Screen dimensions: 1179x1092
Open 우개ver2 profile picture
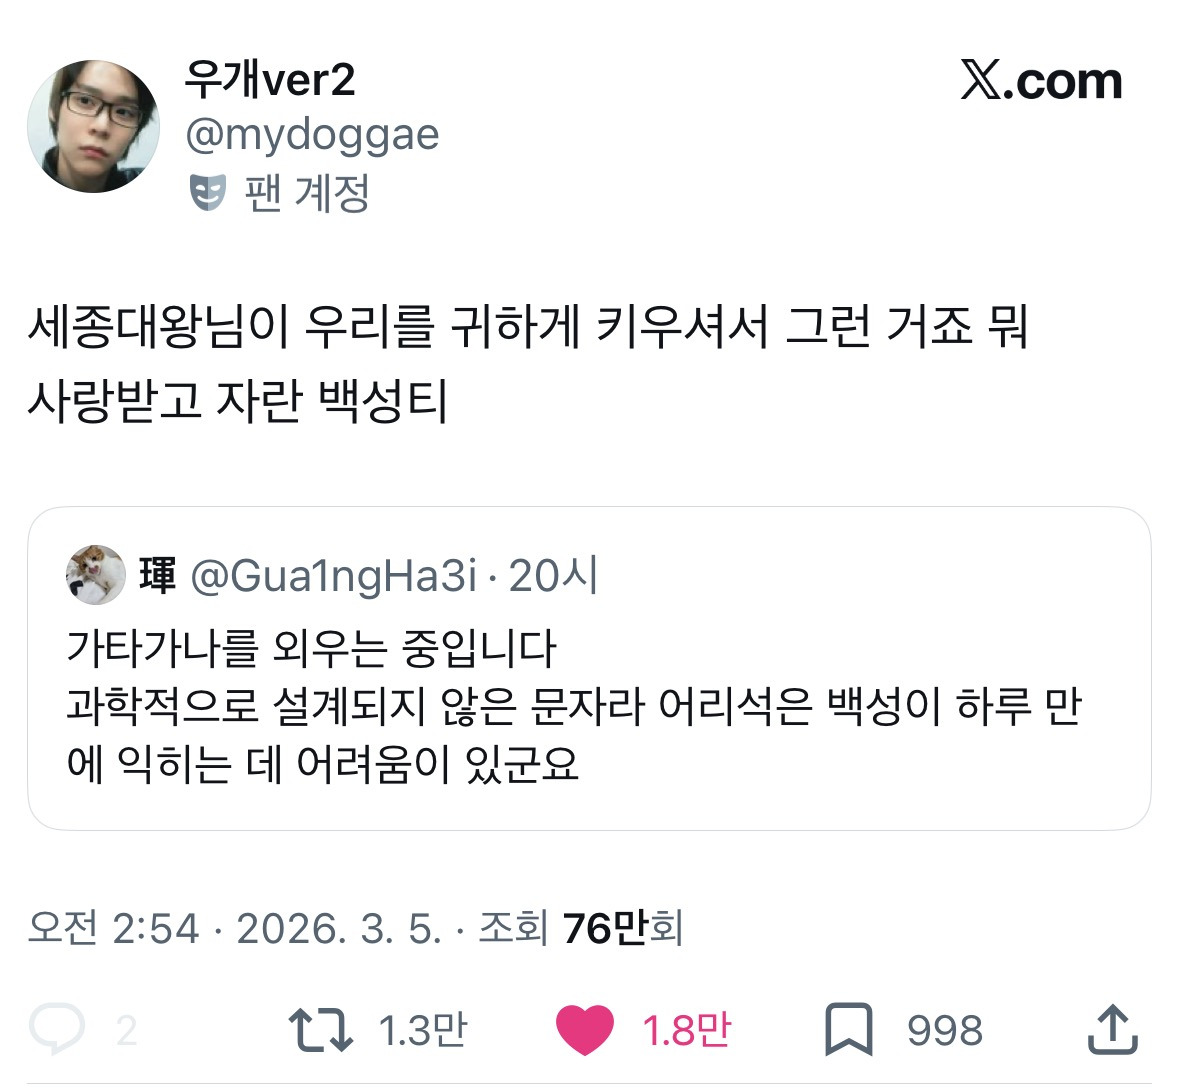click(93, 126)
